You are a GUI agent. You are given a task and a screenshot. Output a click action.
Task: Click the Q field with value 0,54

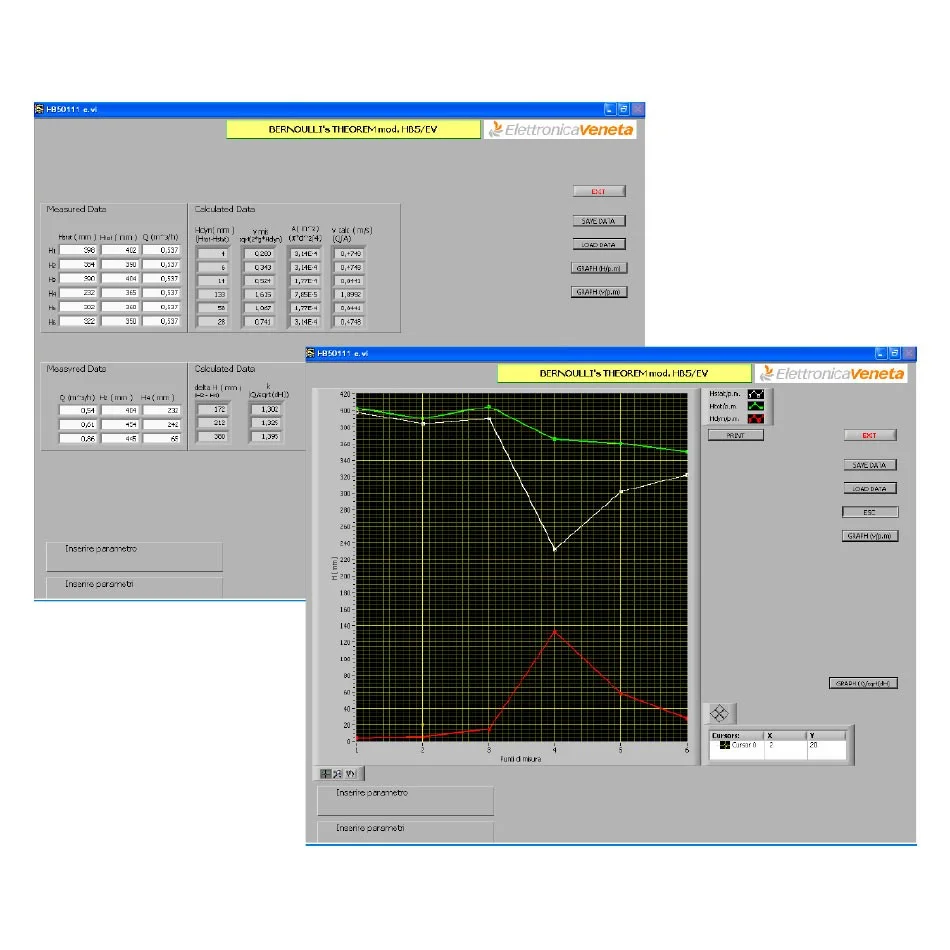click(x=77, y=410)
